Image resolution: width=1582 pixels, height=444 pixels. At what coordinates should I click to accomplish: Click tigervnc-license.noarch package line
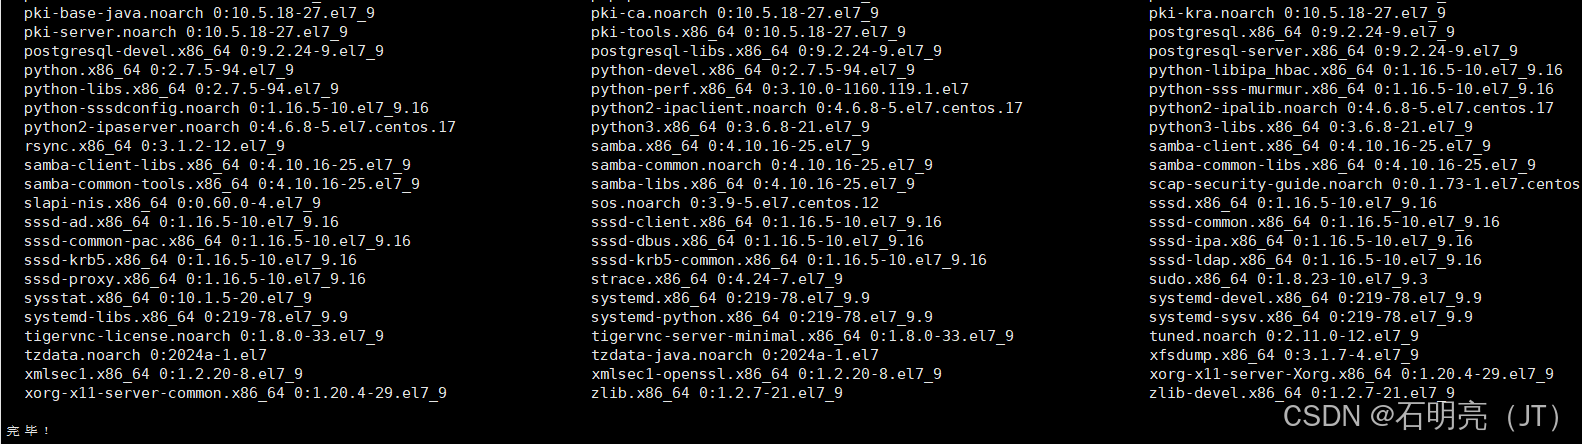pos(203,336)
